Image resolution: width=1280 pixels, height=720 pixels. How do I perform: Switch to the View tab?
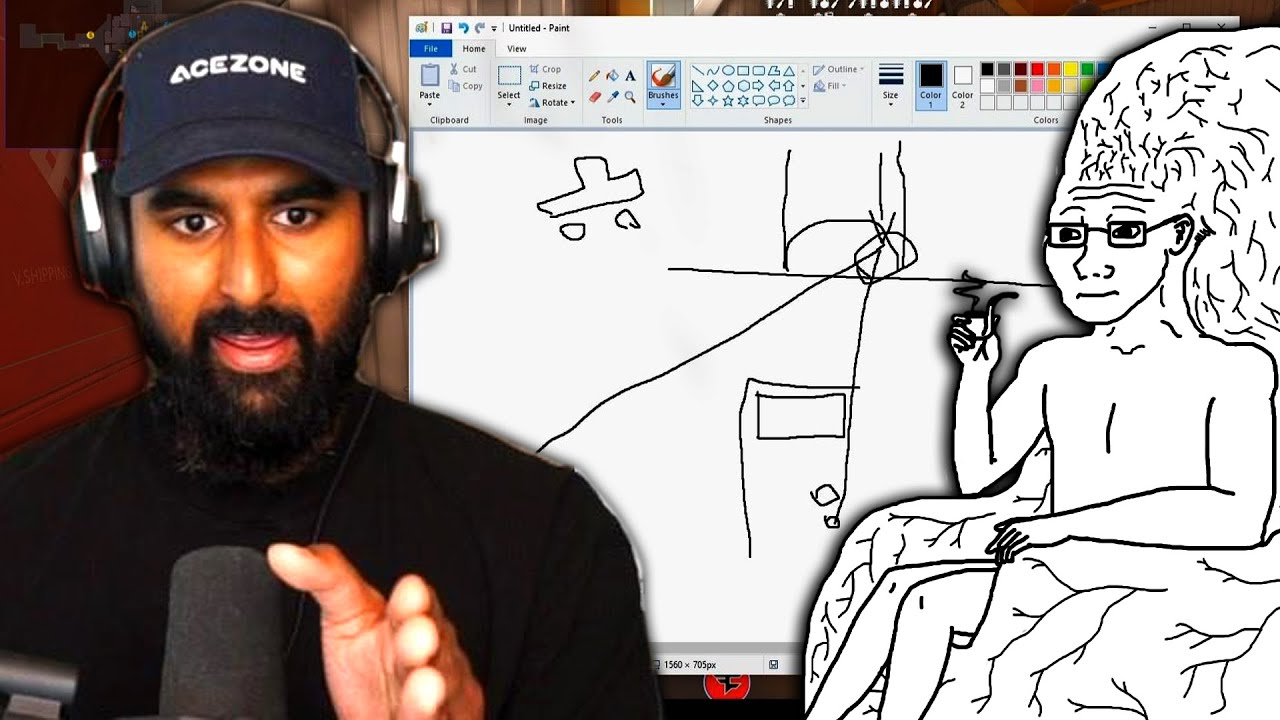[516, 48]
